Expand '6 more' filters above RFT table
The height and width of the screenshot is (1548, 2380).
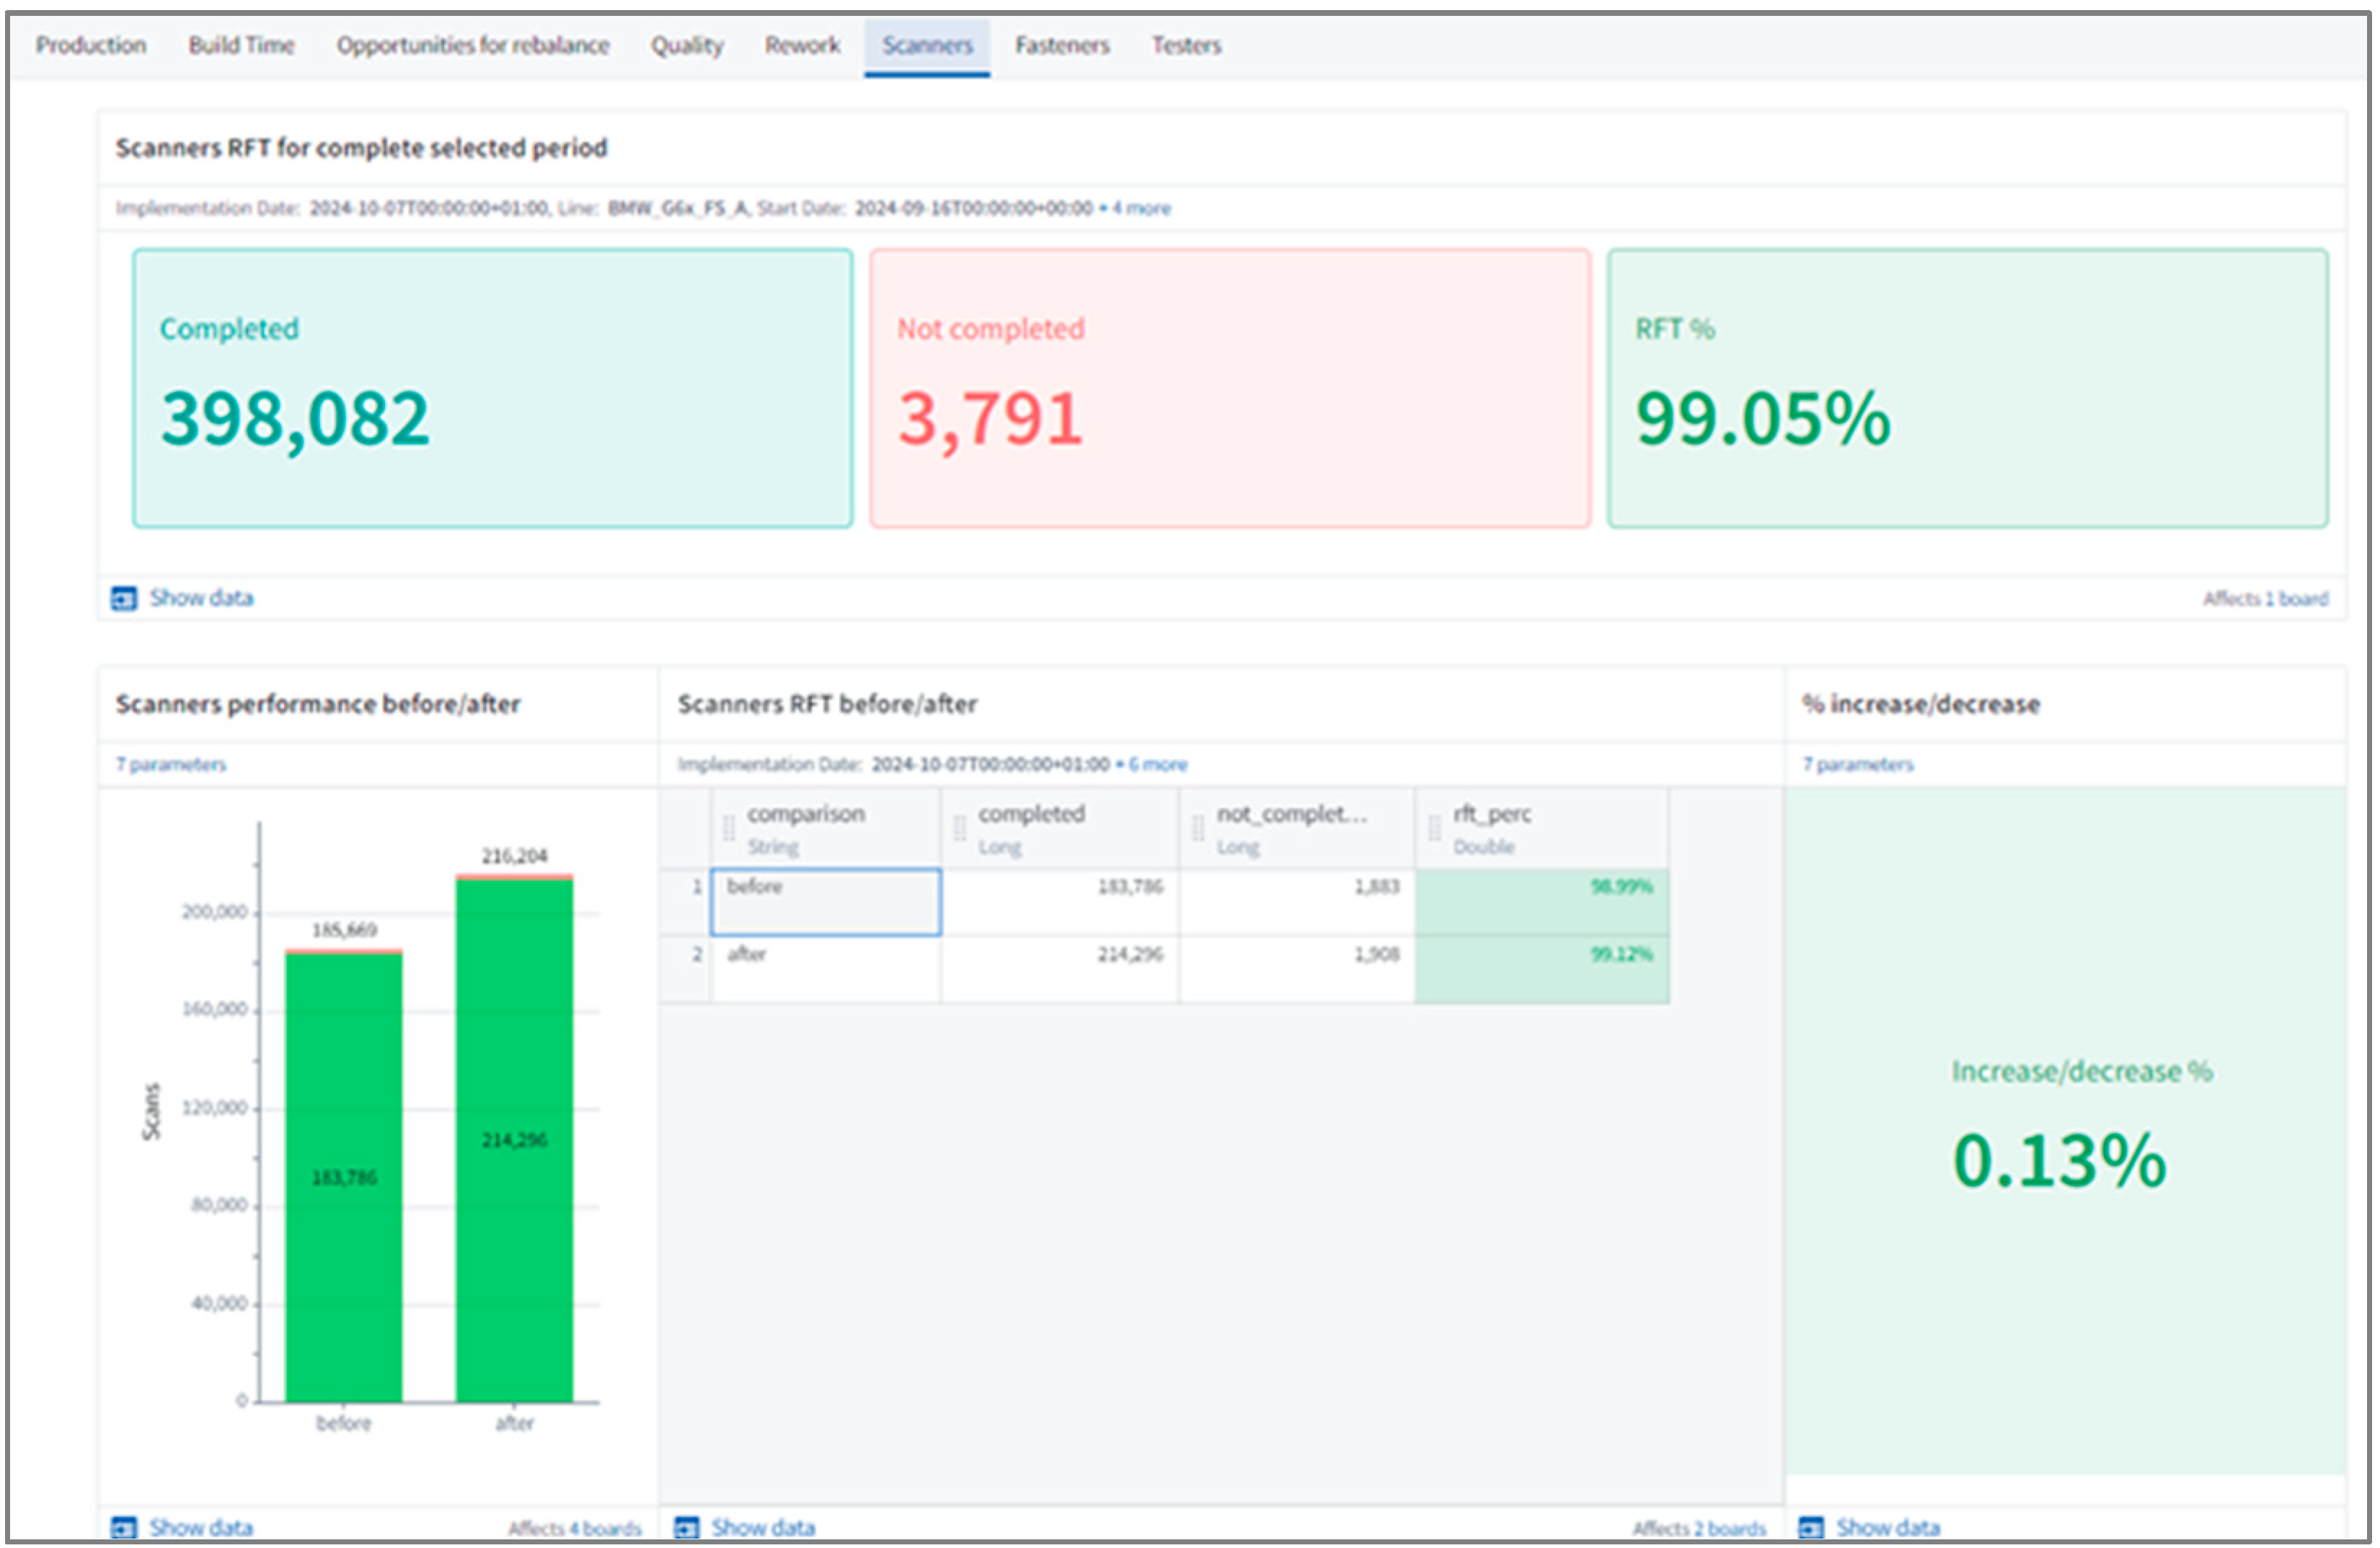point(1158,764)
